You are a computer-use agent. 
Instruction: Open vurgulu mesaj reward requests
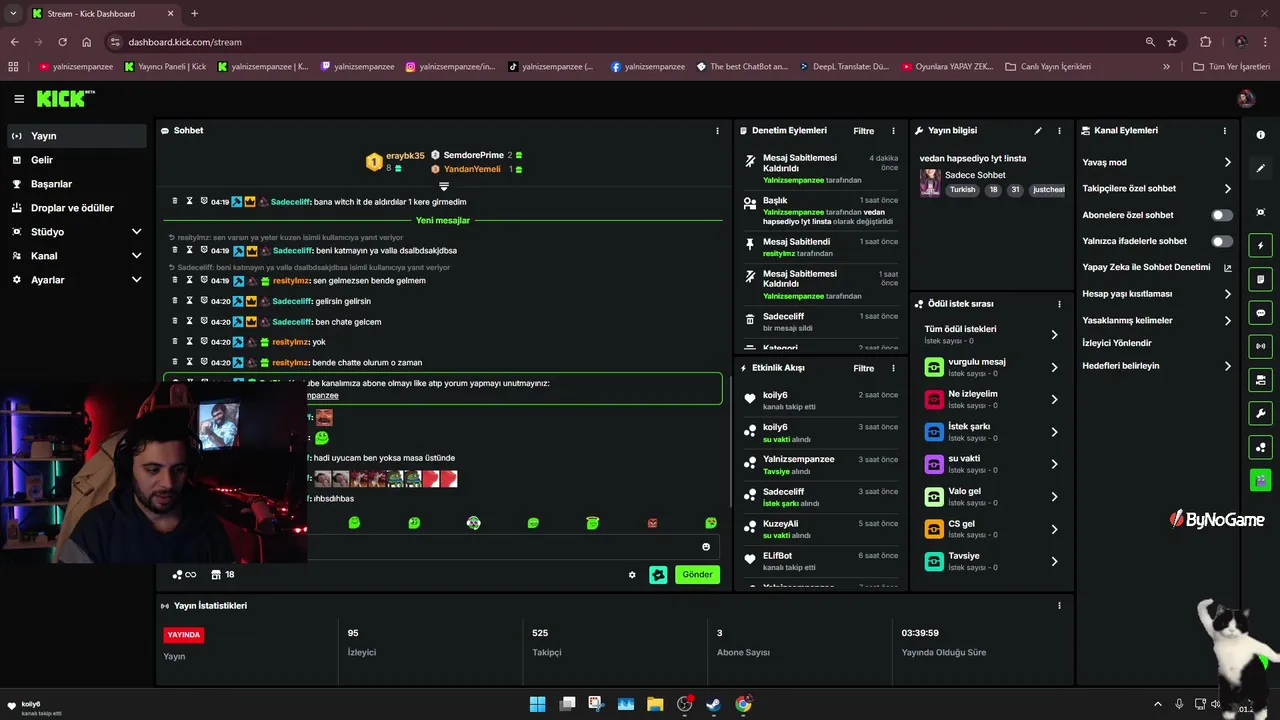[x=990, y=367]
